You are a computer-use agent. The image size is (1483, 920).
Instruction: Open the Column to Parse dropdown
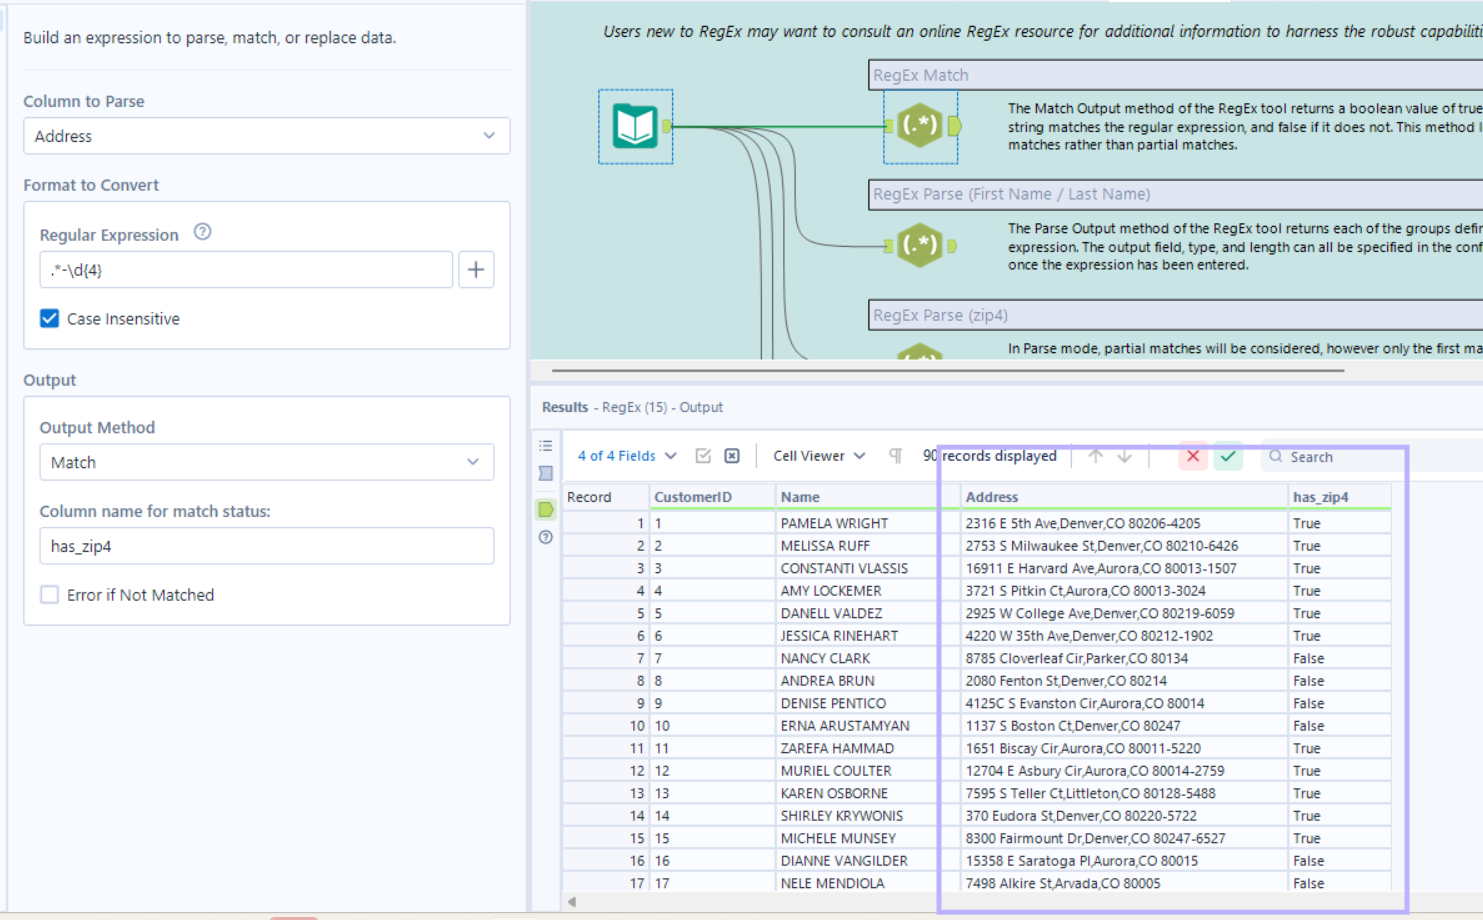tap(266, 136)
